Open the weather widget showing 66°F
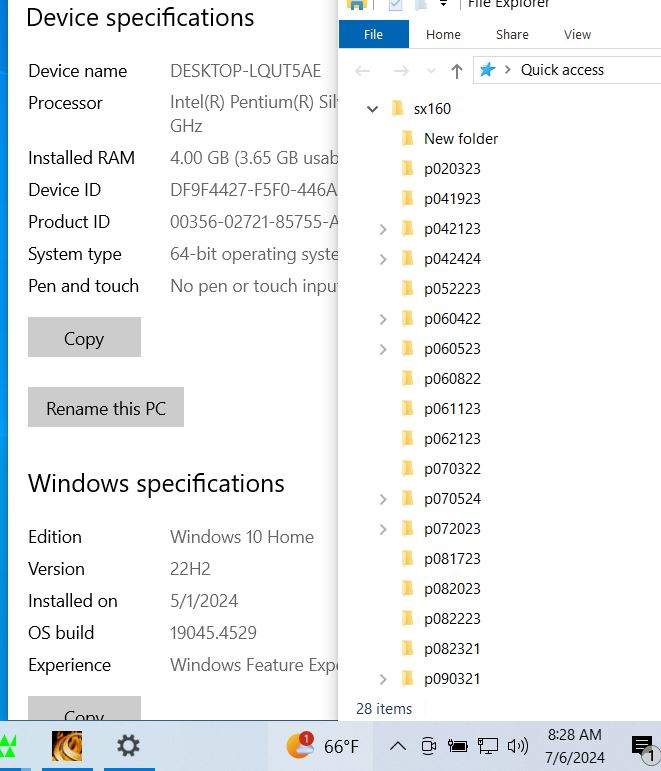 323,746
